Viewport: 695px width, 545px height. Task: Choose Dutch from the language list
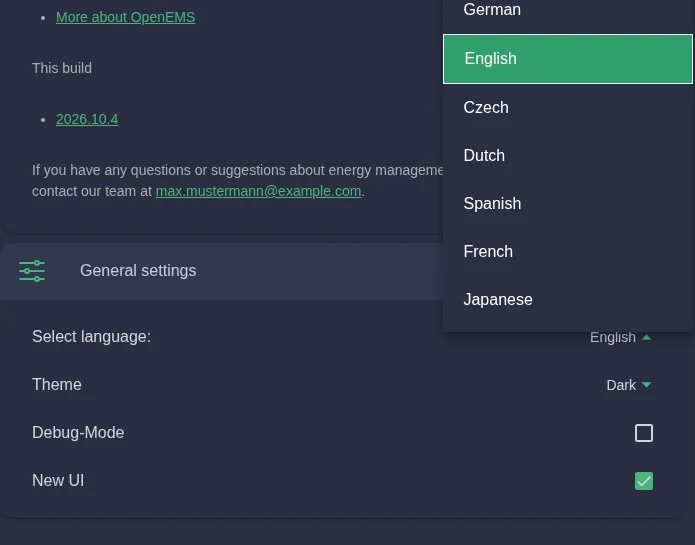[x=568, y=156]
